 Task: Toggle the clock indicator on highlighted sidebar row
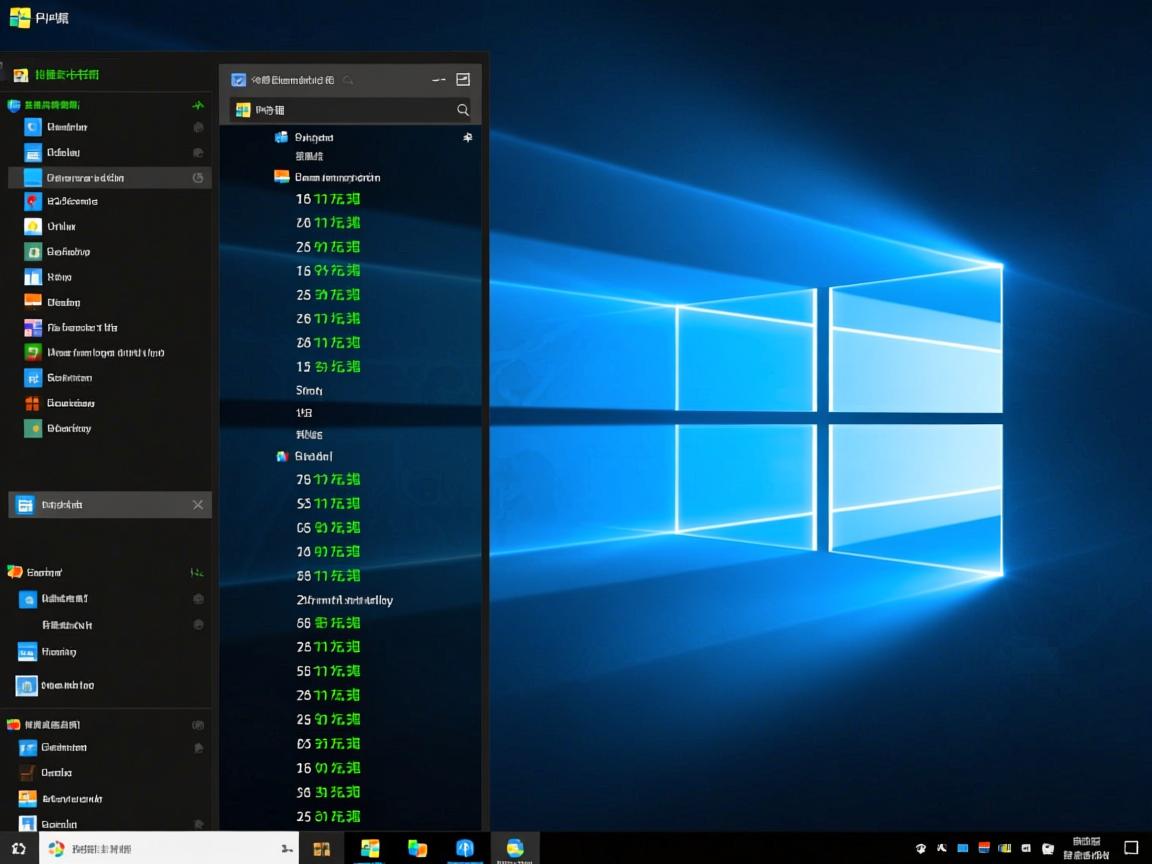coord(198,178)
